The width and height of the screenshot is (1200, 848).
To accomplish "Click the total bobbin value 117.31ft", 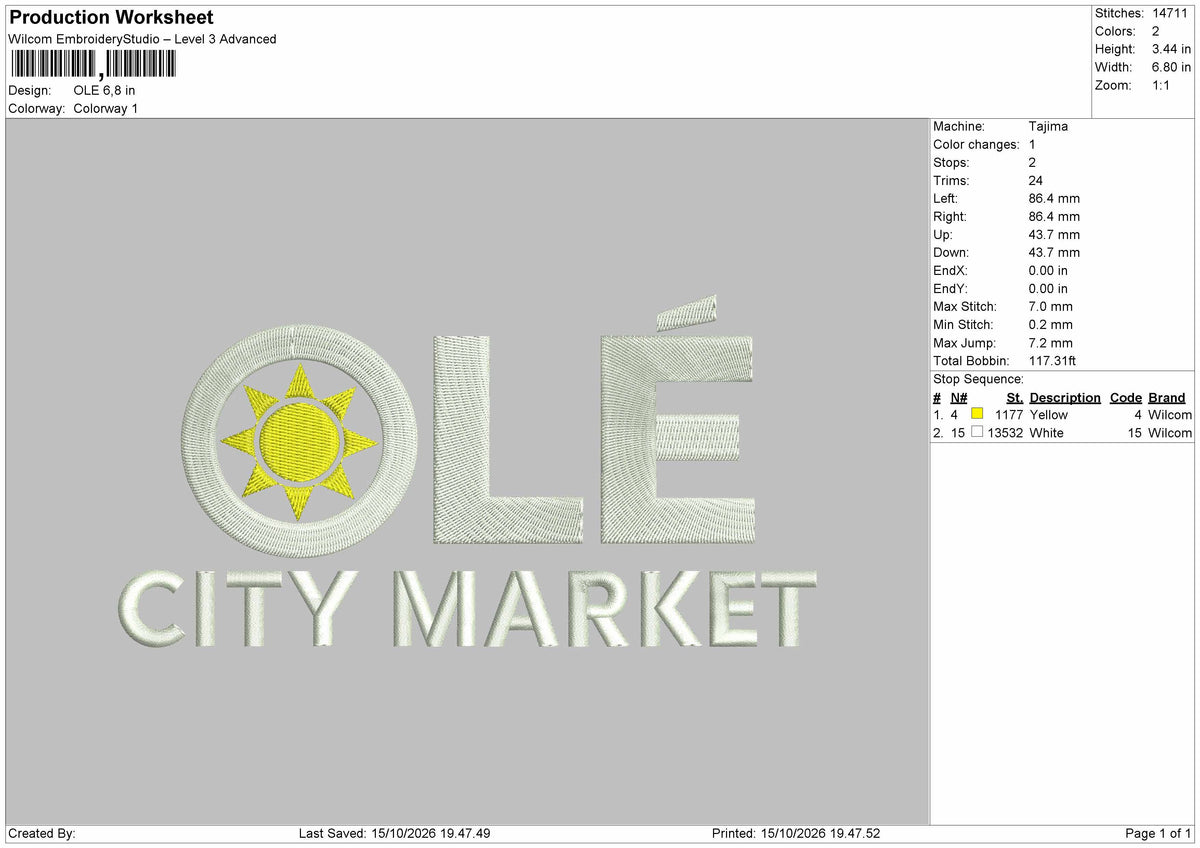I will (1052, 360).
